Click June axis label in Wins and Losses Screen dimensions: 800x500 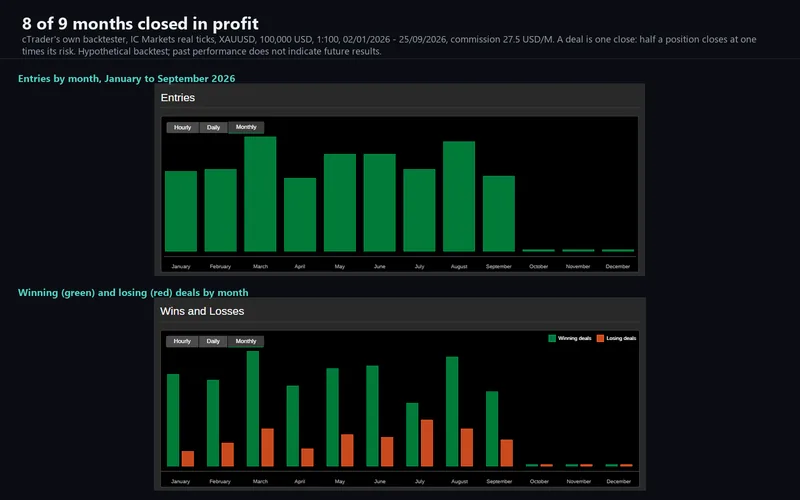(x=380, y=481)
